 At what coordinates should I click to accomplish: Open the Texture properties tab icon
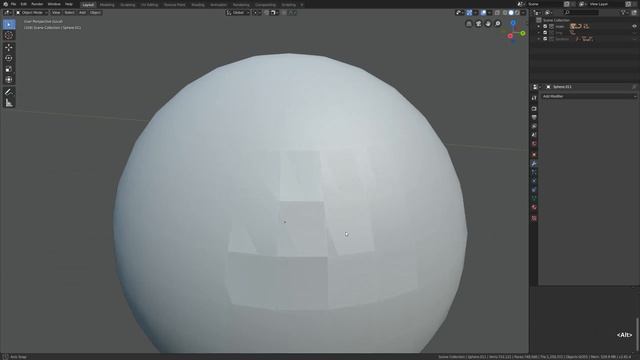point(534,218)
